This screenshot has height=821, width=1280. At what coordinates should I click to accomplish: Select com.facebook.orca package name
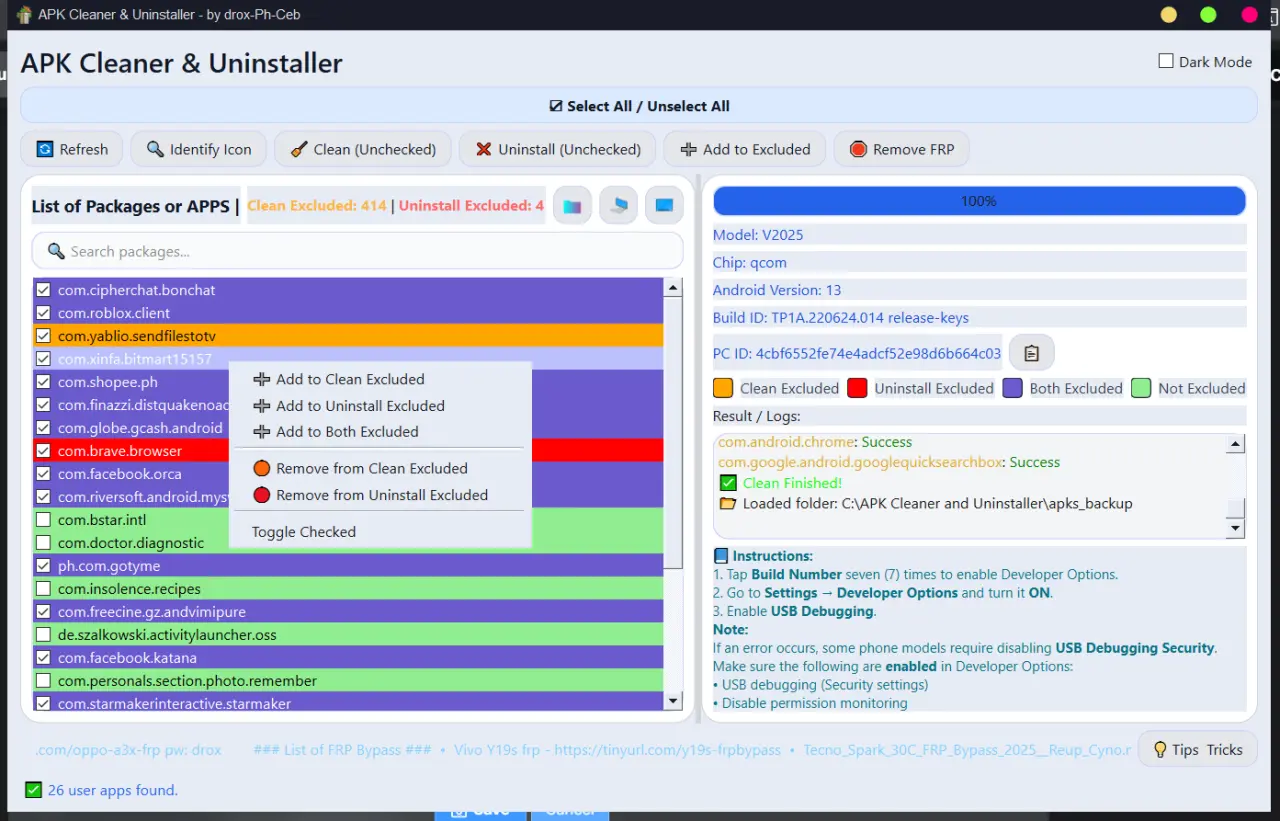click(x=120, y=474)
